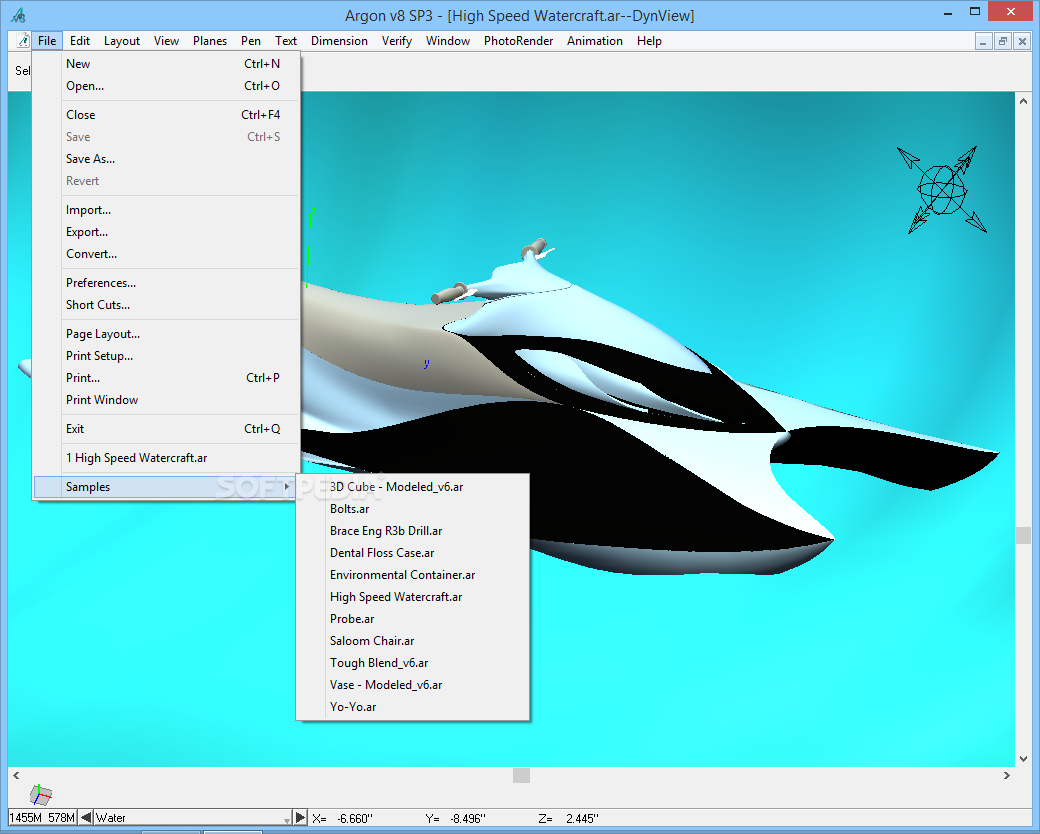
Task: Go to next layer with right arrow
Action: tap(300, 817)
